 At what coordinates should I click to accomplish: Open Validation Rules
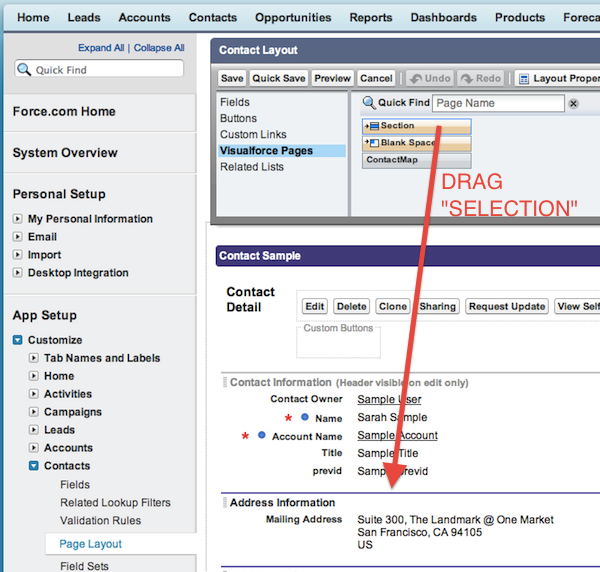click(100, 520)
